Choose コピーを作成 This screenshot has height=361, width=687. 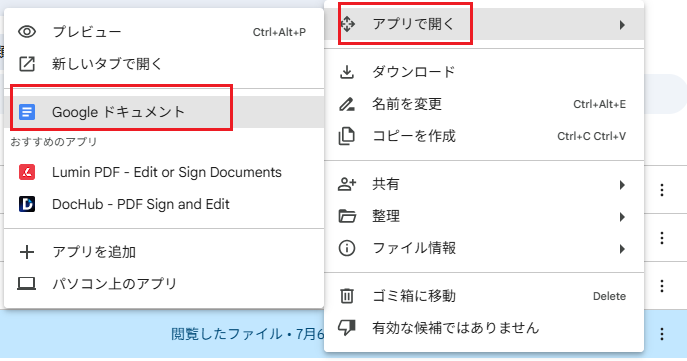tap(484, 136)
